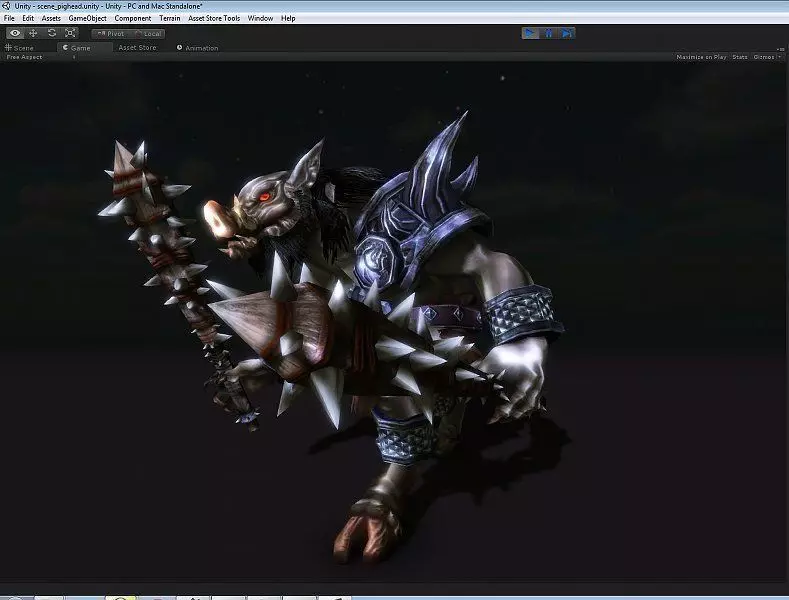This screenshot has height=600, width=789.
Task: Open the Help menu
Action: (288, 18)
